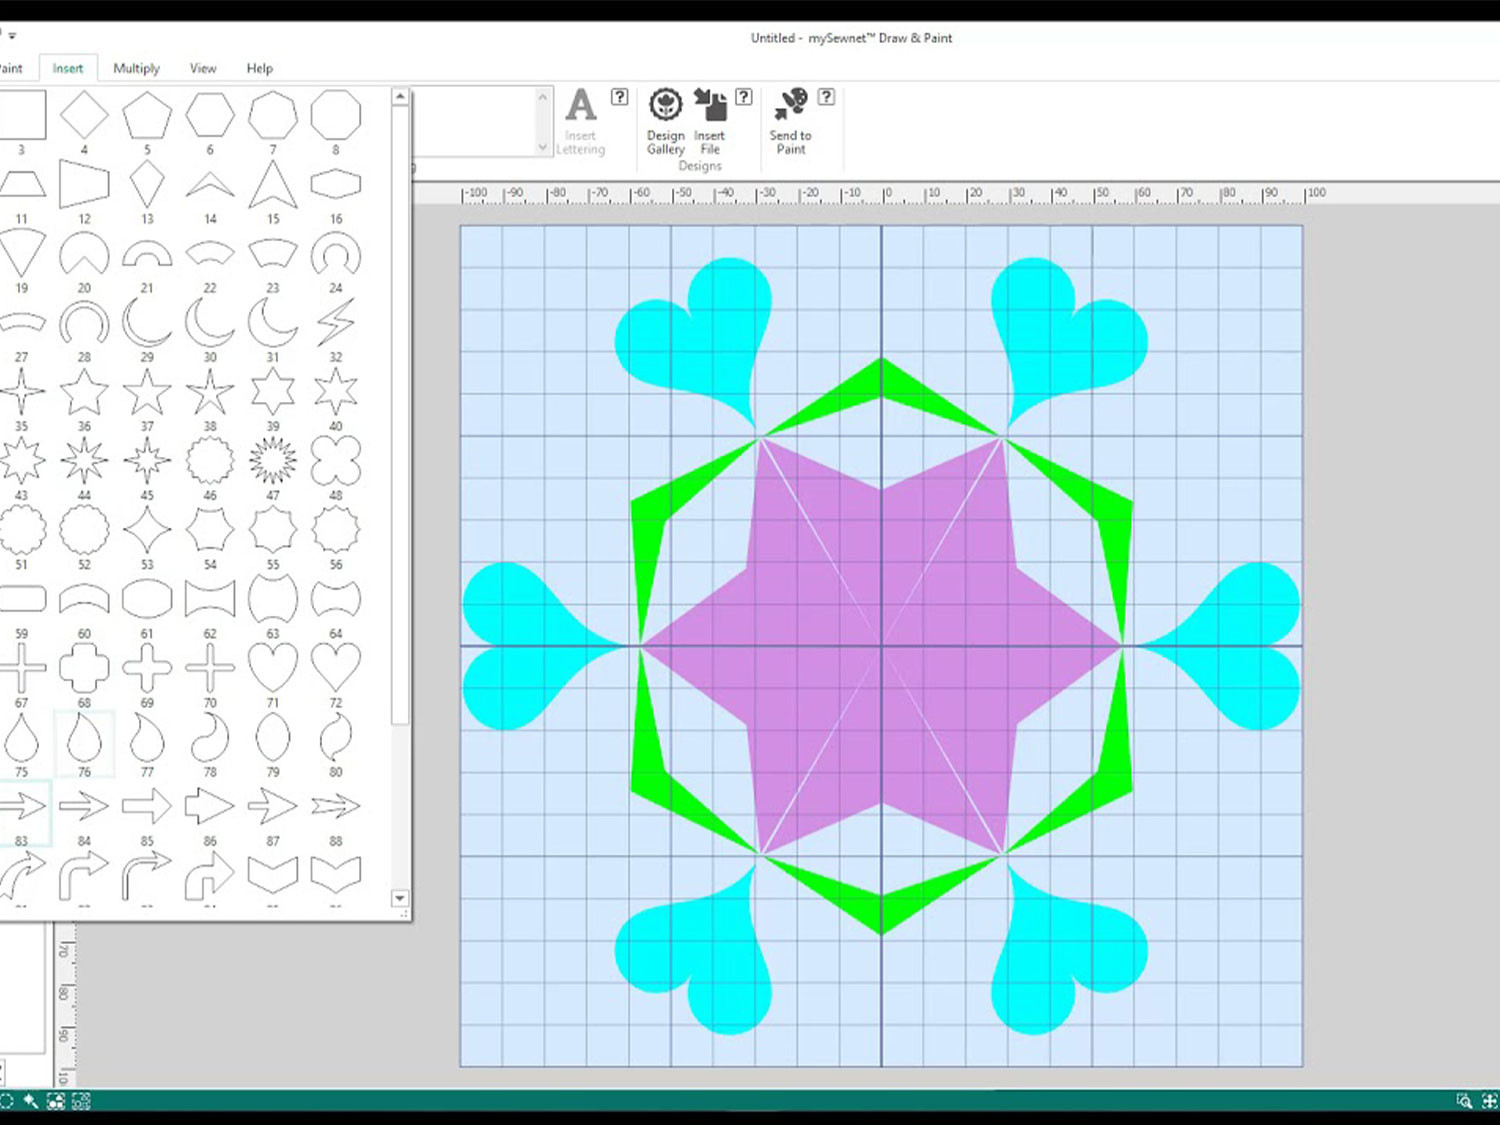
Task: Select hexagon shape number 6
Action: pos(210,115)
